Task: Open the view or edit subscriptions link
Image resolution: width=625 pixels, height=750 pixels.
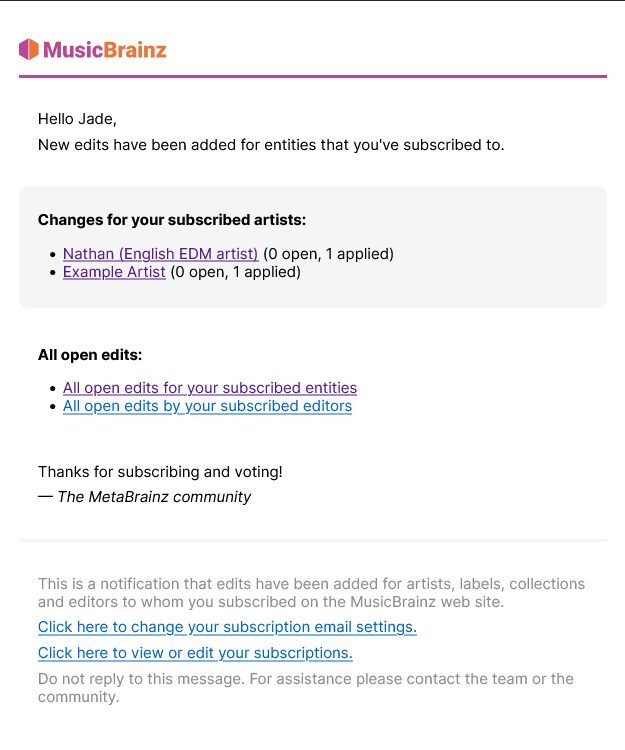Action: pos(195,652)
